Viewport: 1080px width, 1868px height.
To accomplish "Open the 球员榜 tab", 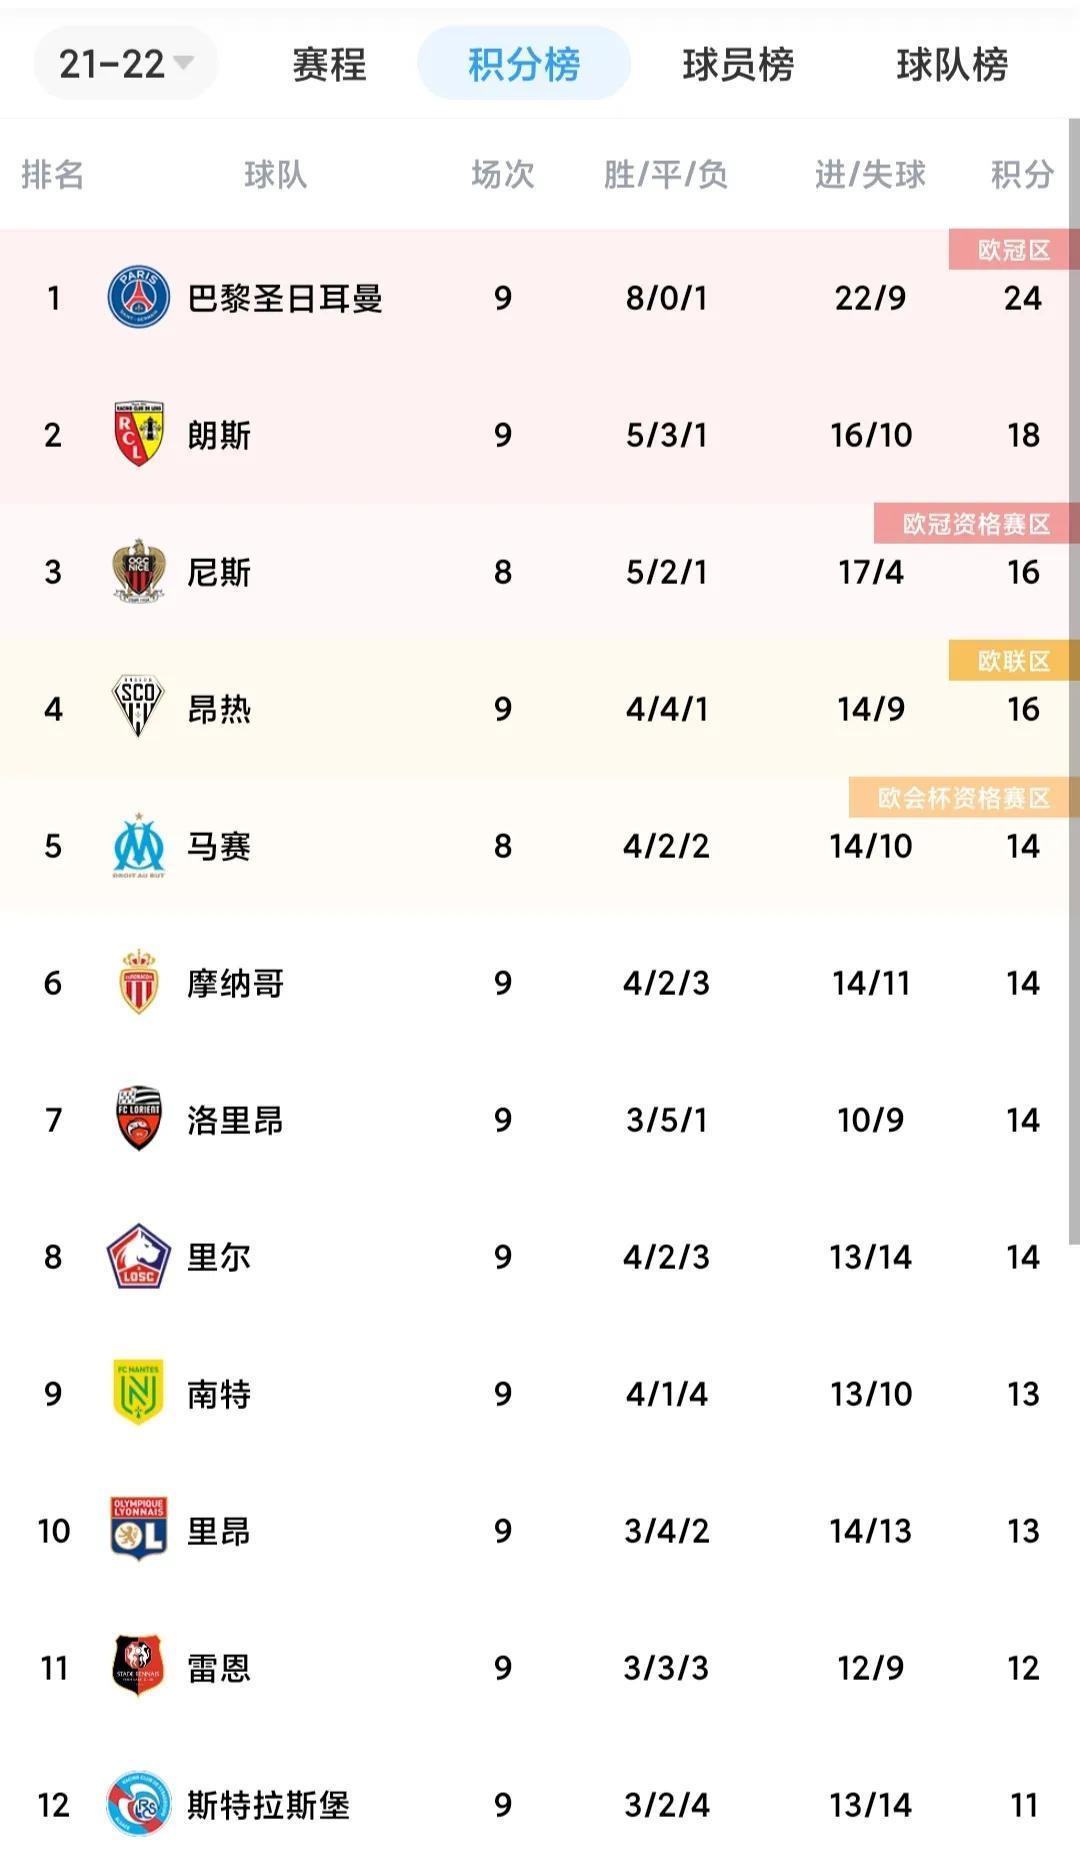I will tap(738, 65).
